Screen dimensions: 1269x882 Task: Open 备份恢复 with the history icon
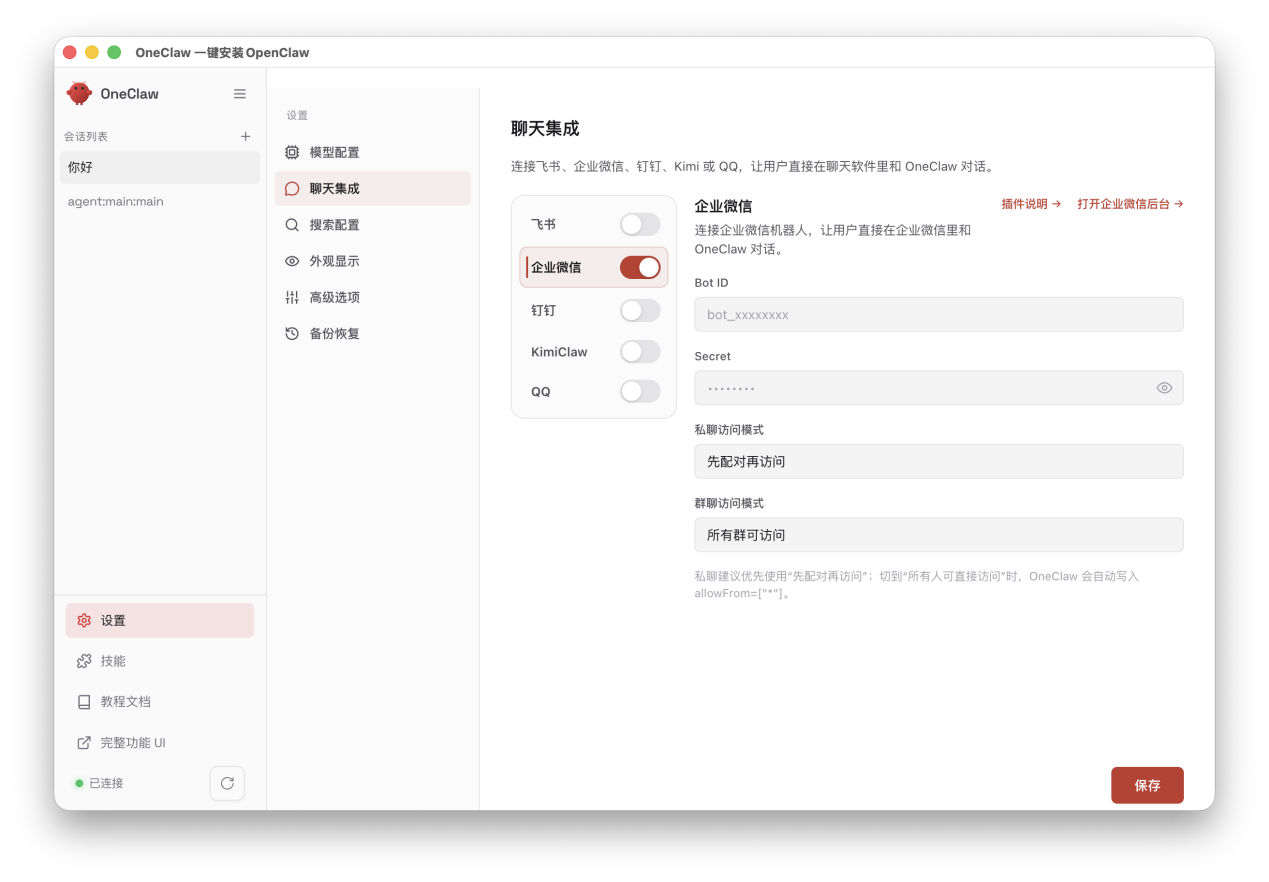point(290,333)
